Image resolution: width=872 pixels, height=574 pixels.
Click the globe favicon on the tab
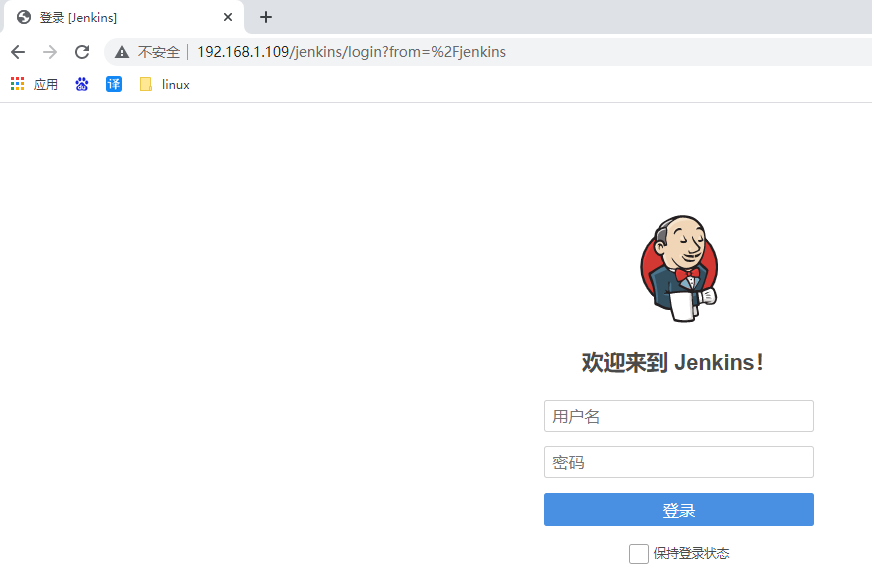(24, 17)
